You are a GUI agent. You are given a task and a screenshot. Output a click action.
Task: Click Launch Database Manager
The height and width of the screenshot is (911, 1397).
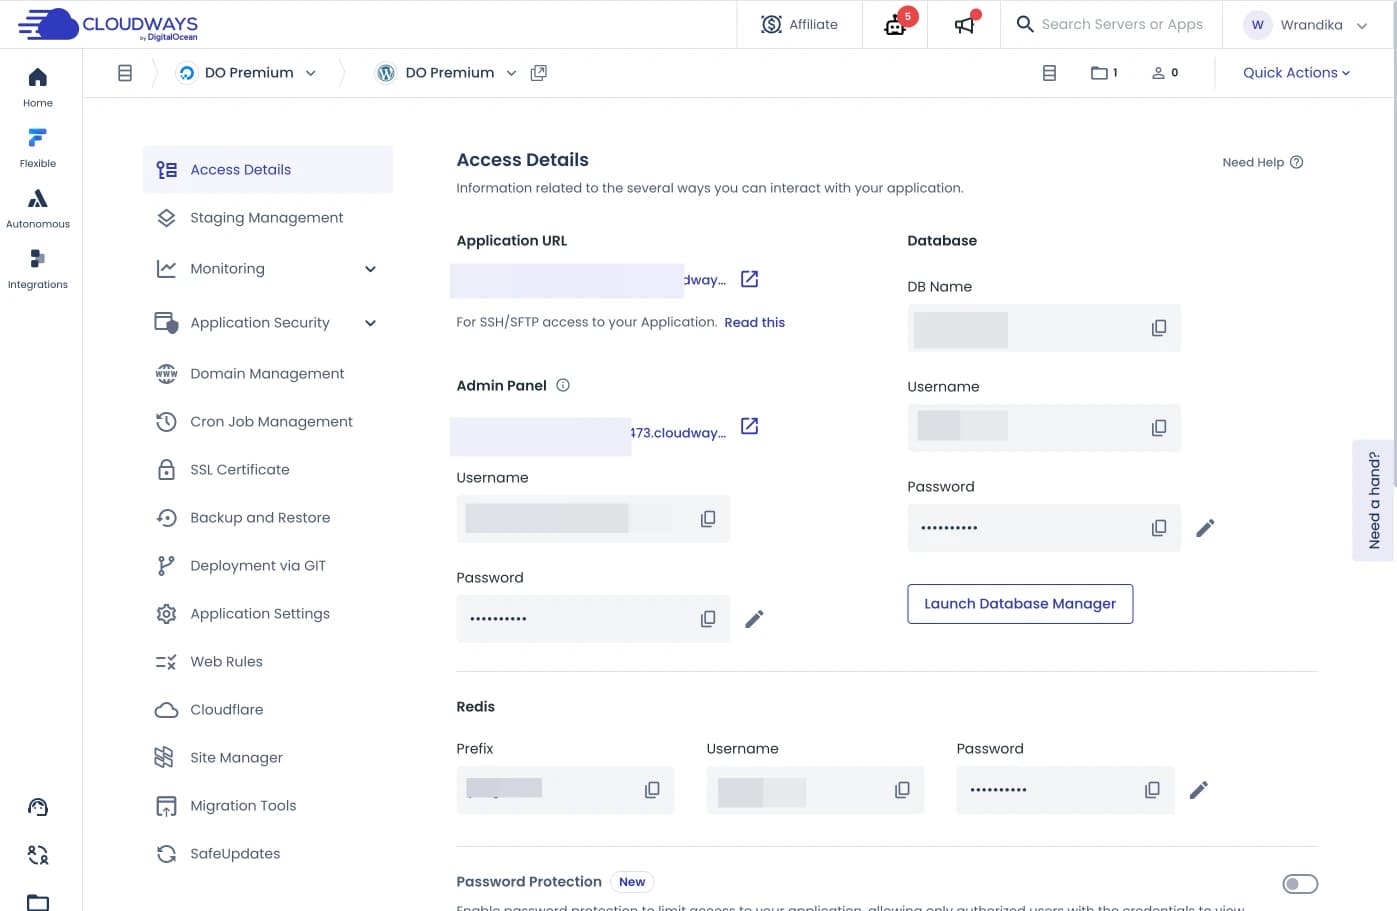[1019, 603]
